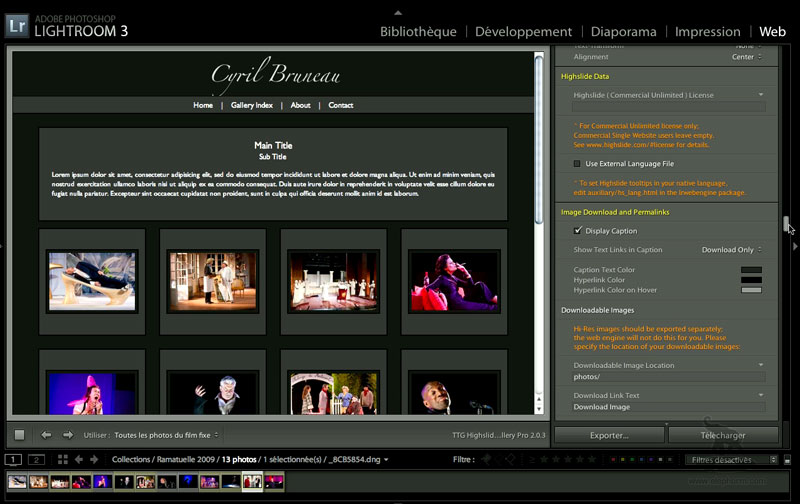Click the Highslide License input field
This screenshot has width=800, height=504.
668,107
